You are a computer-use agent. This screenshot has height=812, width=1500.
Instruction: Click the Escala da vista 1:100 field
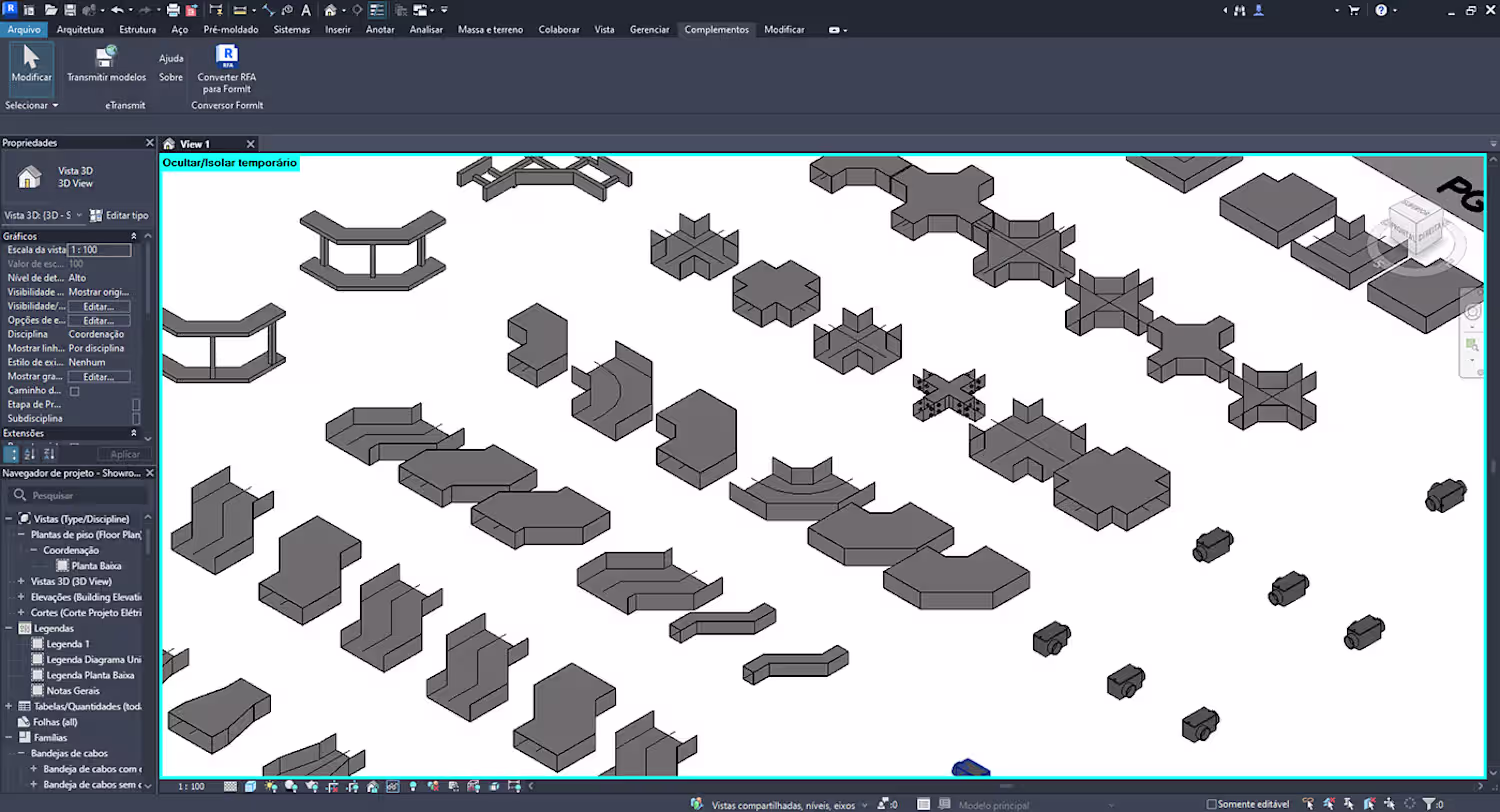tap(99, 250)
